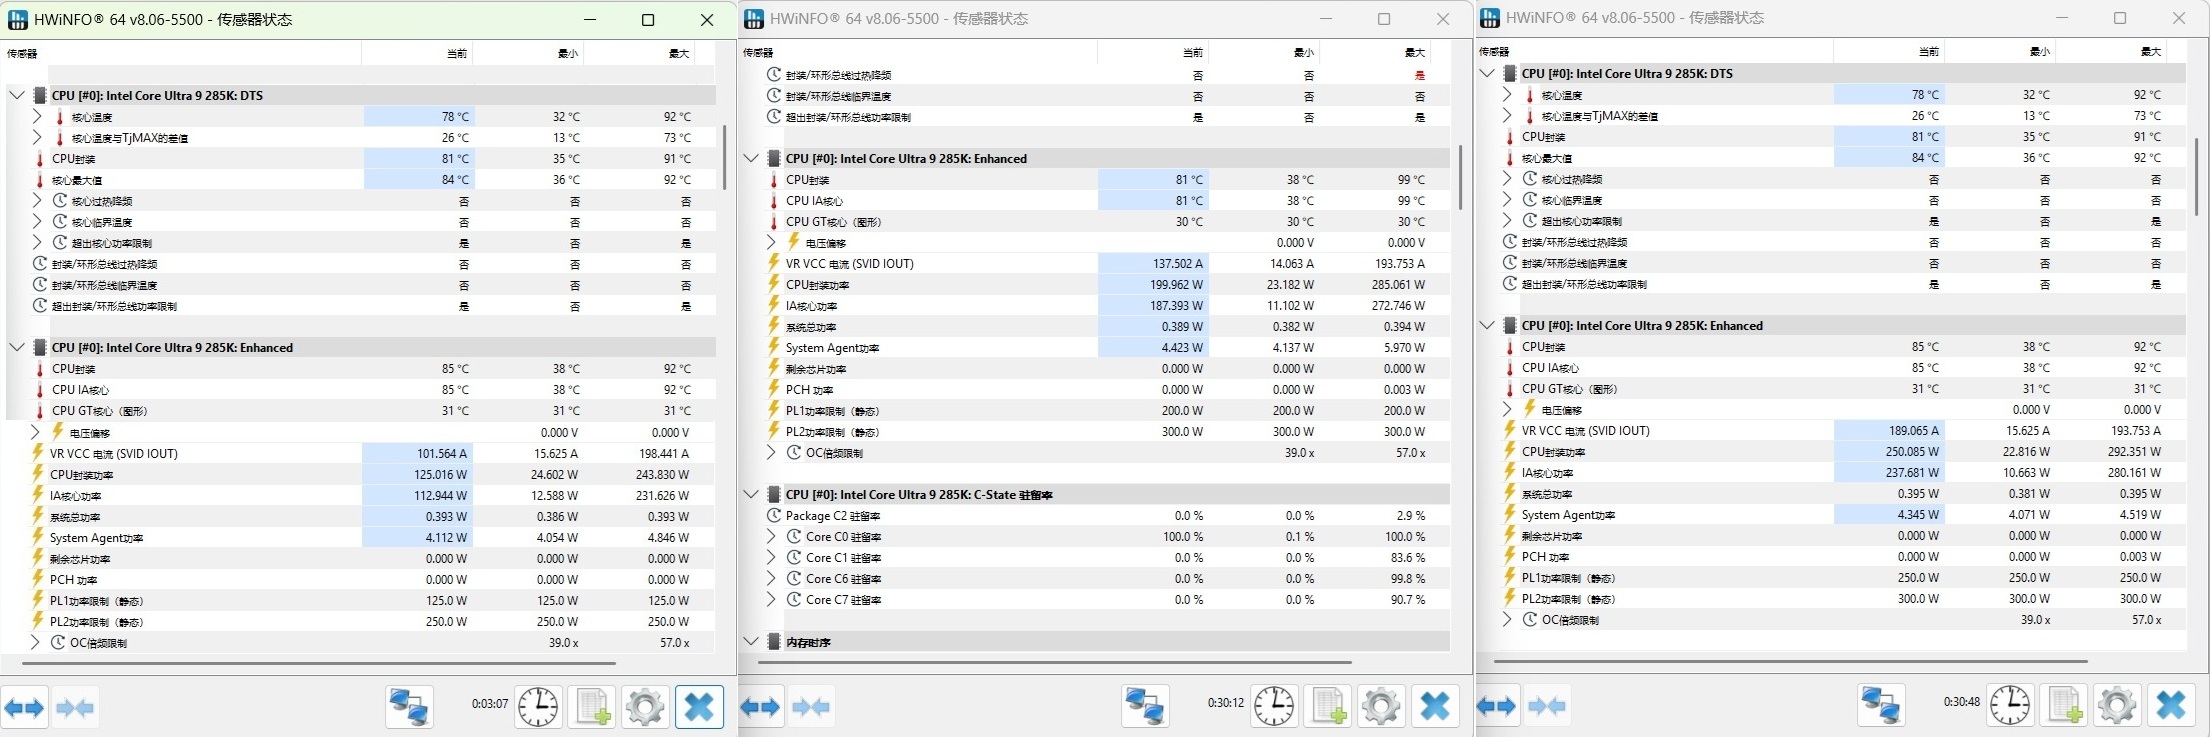
Task: Expand 电压偏移 row in 0:03:07 window
Action: pyautogui.click(x=36, y=432)
